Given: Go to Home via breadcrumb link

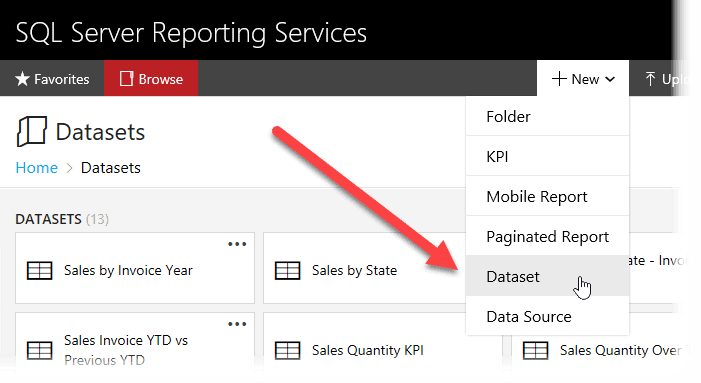Looking at the screenshot, I should click(37, 168).
